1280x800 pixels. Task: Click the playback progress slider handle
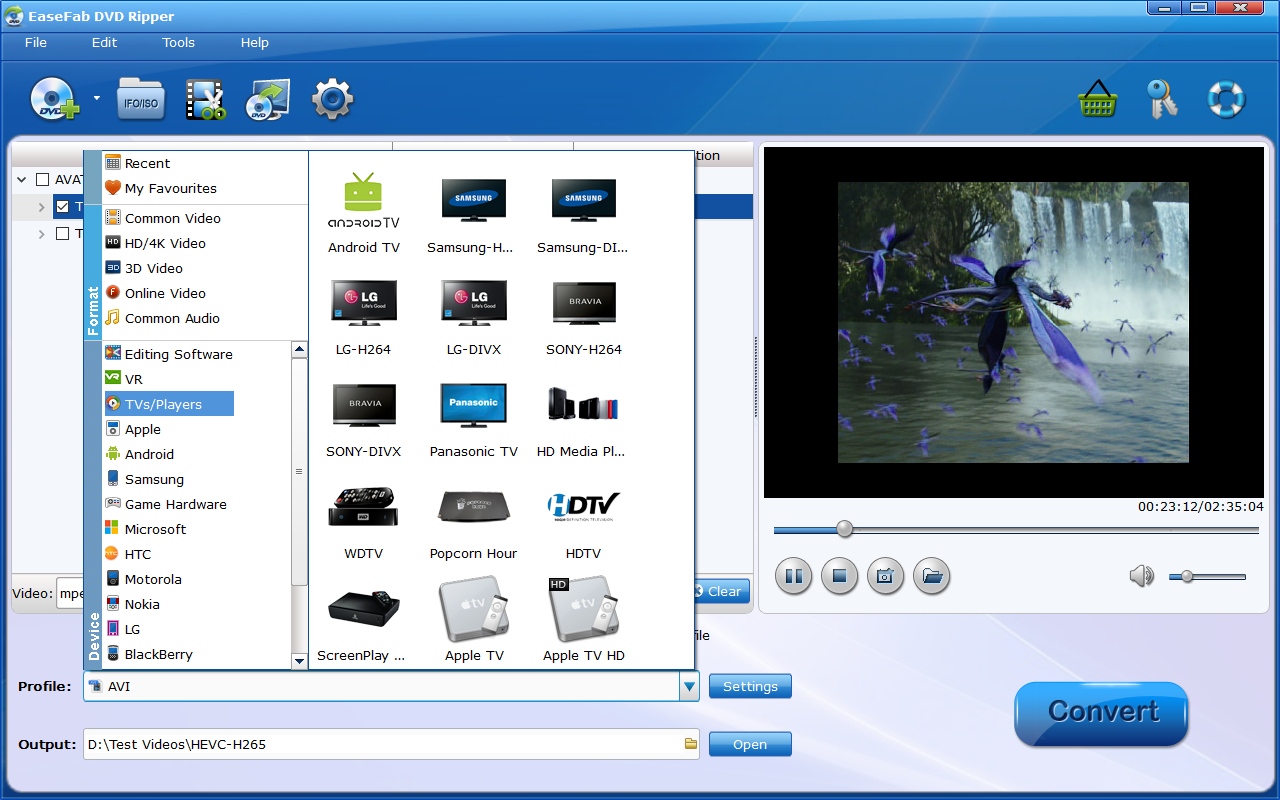(x=845, y=529)
